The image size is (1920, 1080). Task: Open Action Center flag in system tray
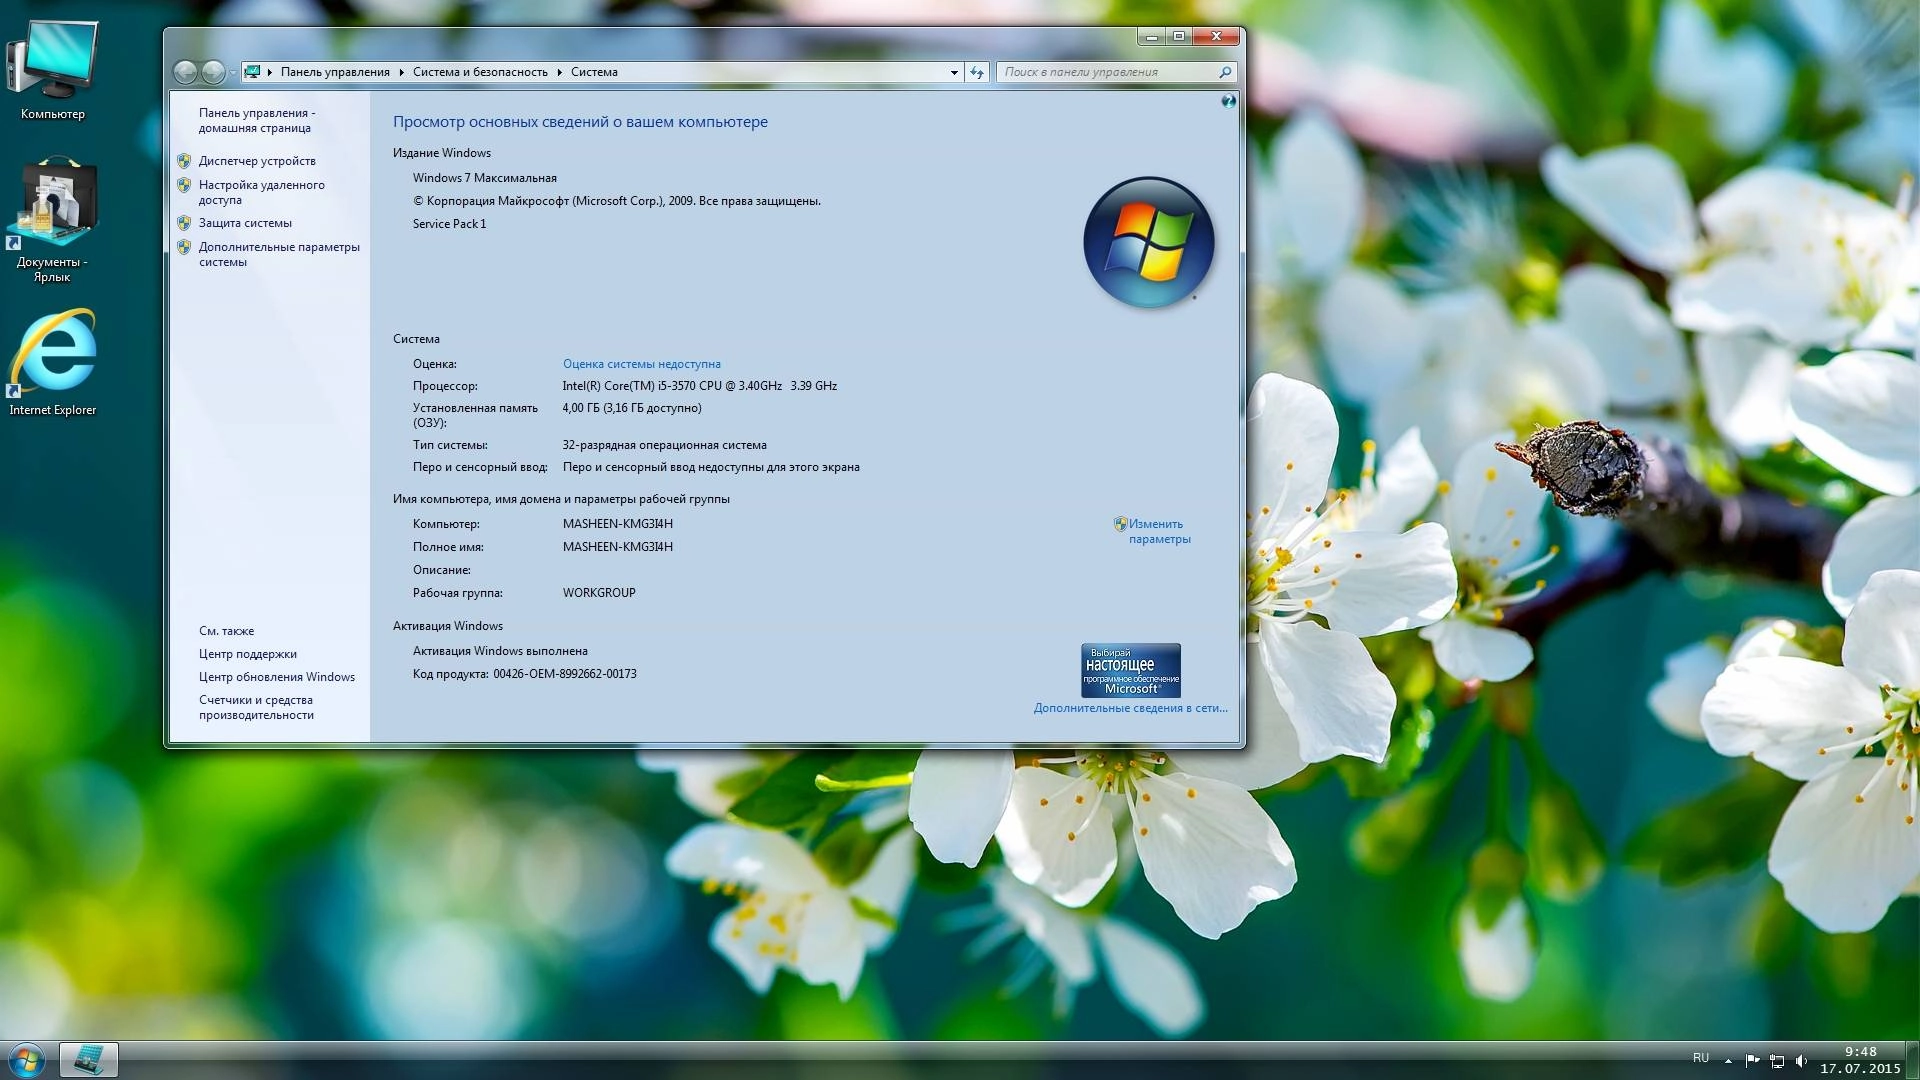point(1752,1060)
